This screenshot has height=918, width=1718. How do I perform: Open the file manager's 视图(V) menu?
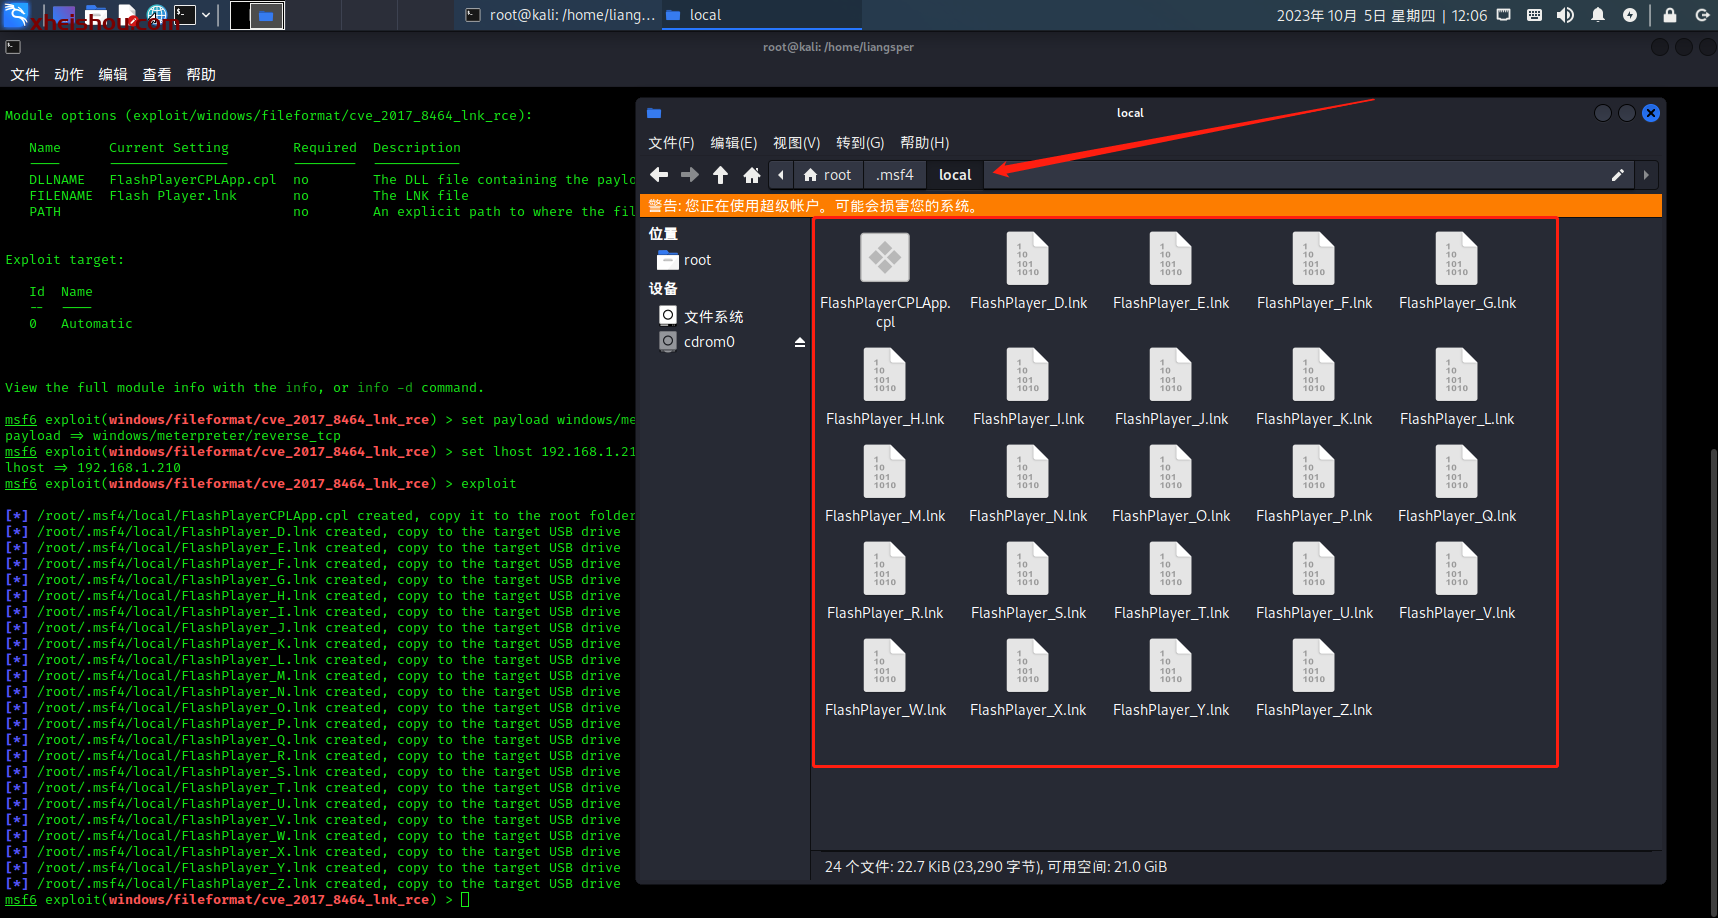pyautogui.click(x=796, y=143)
